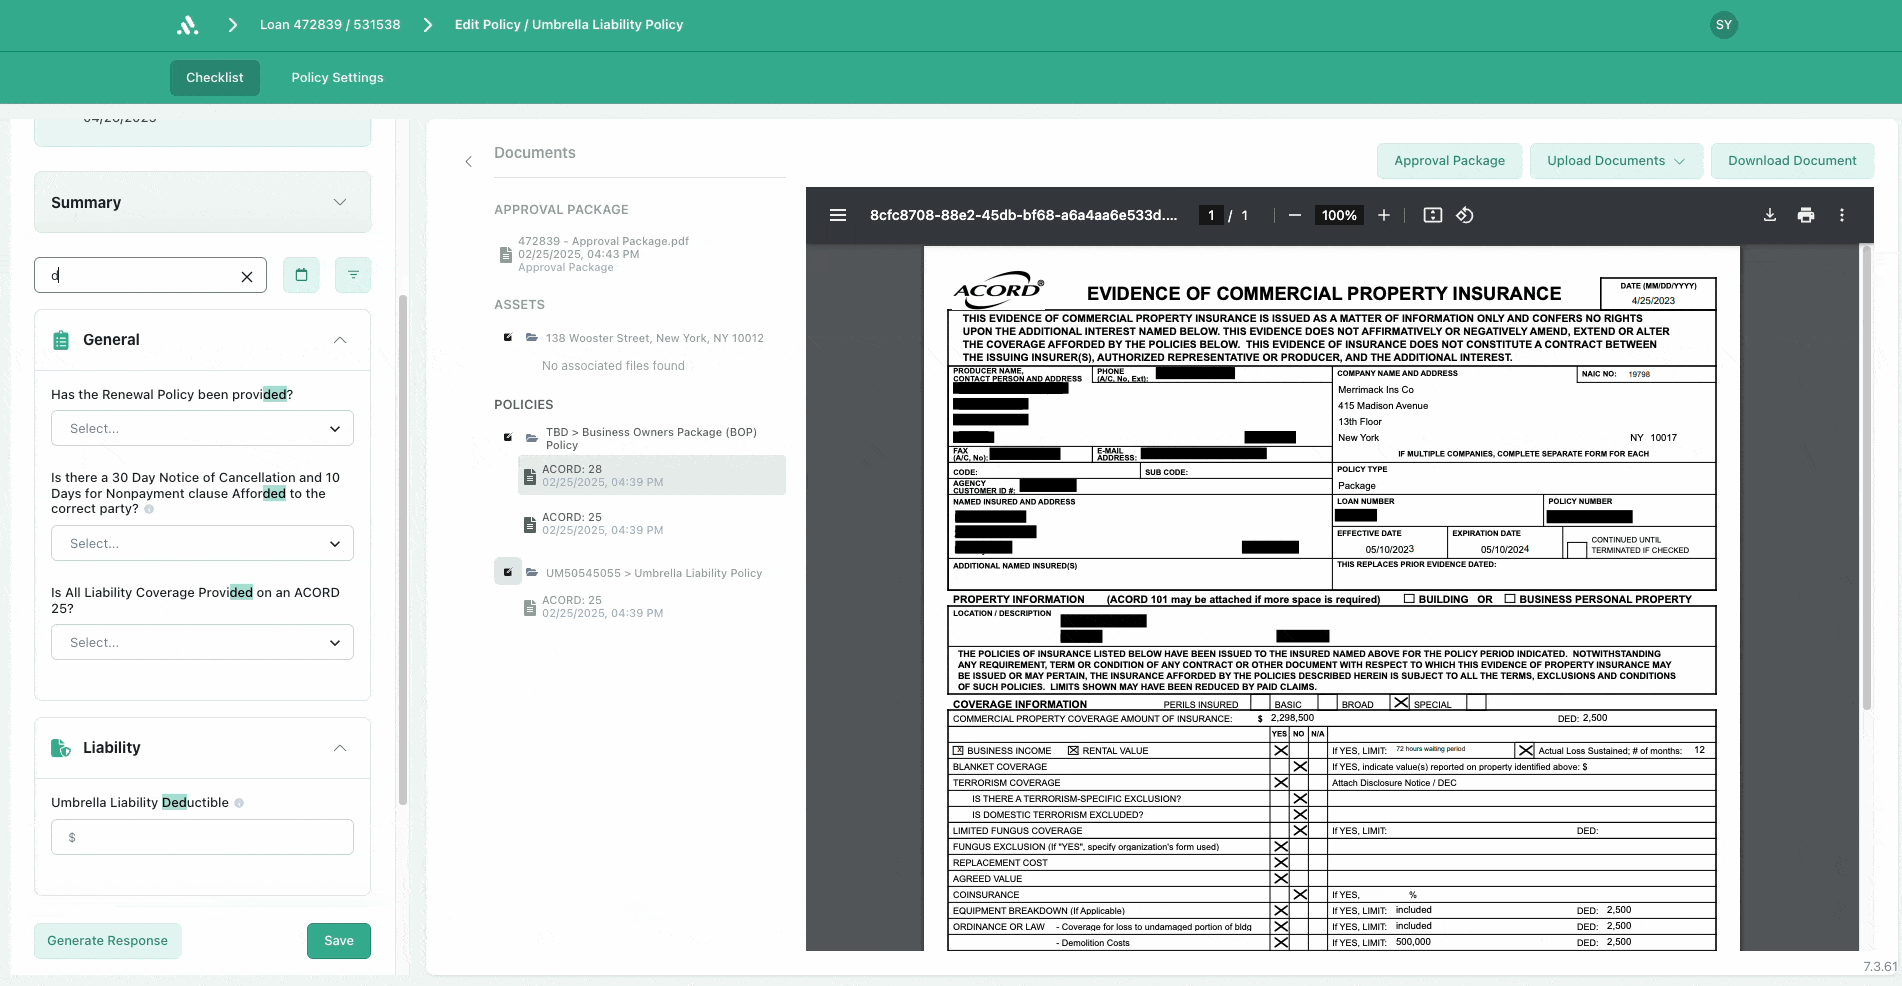Rotate the PDF document counterclockwise
This screenshot has height=986, width=1902.
[1465, 215]
